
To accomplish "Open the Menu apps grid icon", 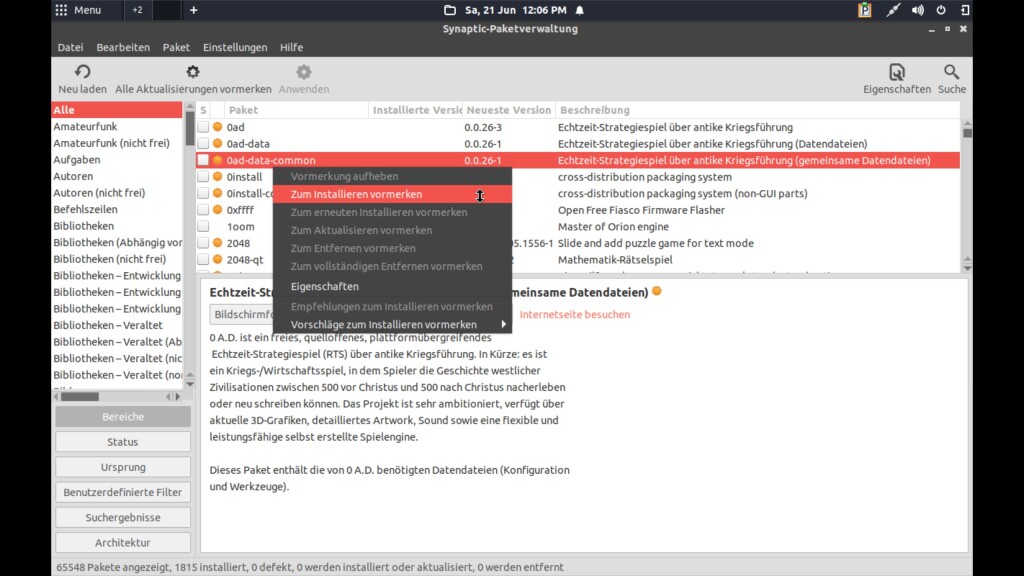I will pos(61,10).
